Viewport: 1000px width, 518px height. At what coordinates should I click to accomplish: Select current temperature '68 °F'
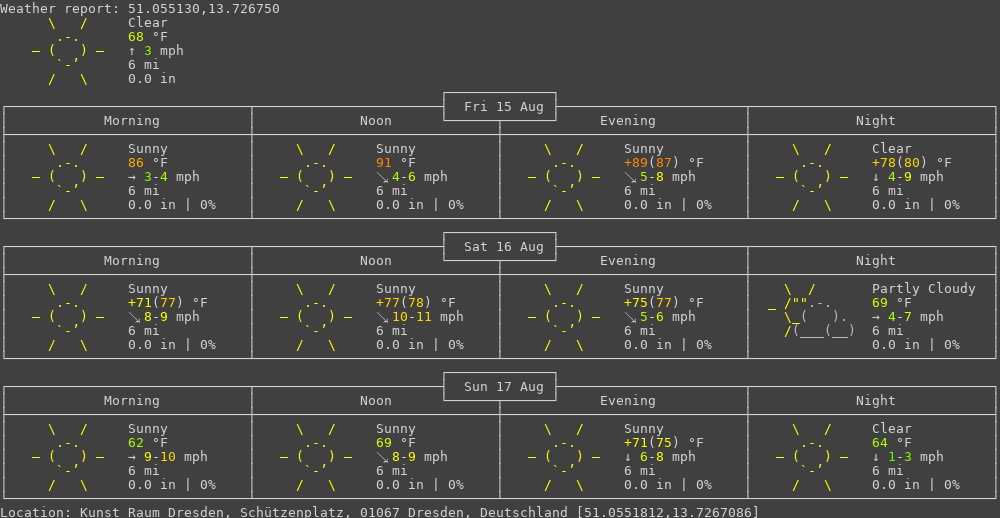click(148, 37)
